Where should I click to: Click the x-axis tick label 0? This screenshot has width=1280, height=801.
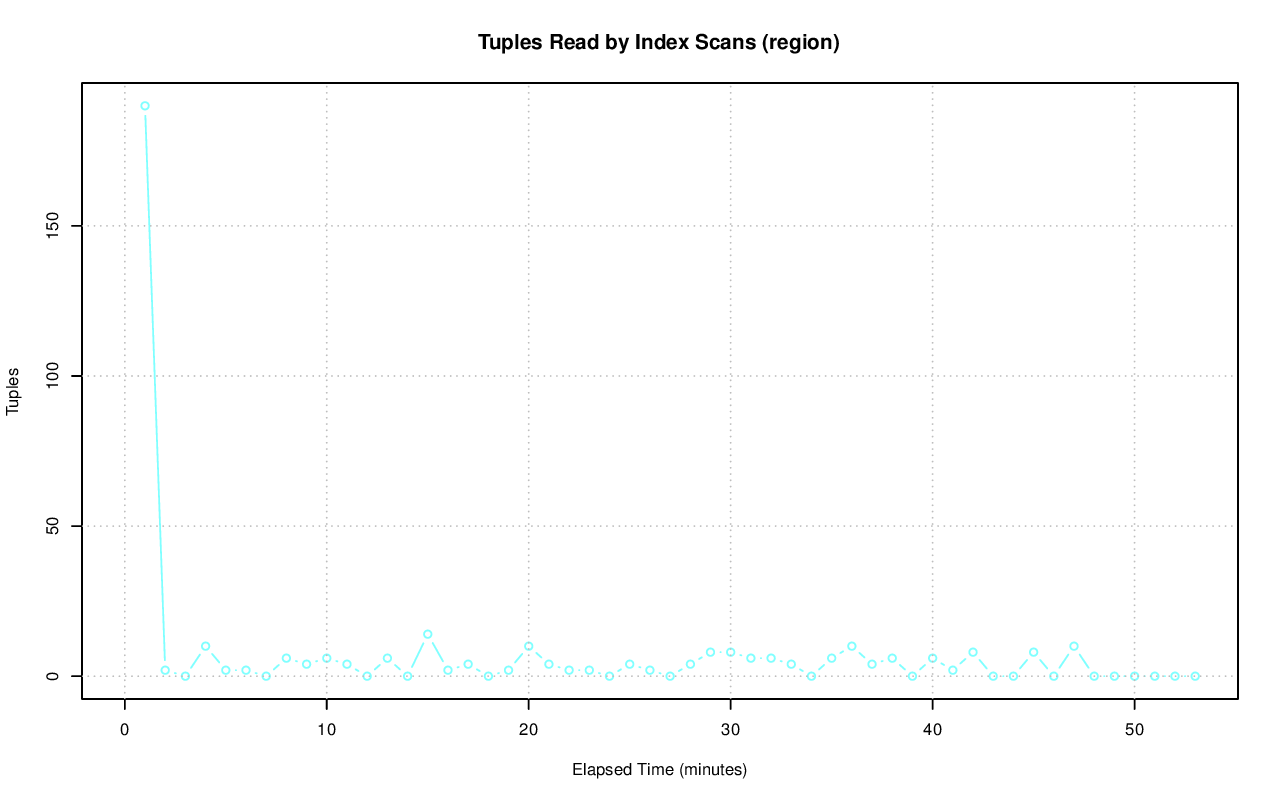click(x=125, y=729)
